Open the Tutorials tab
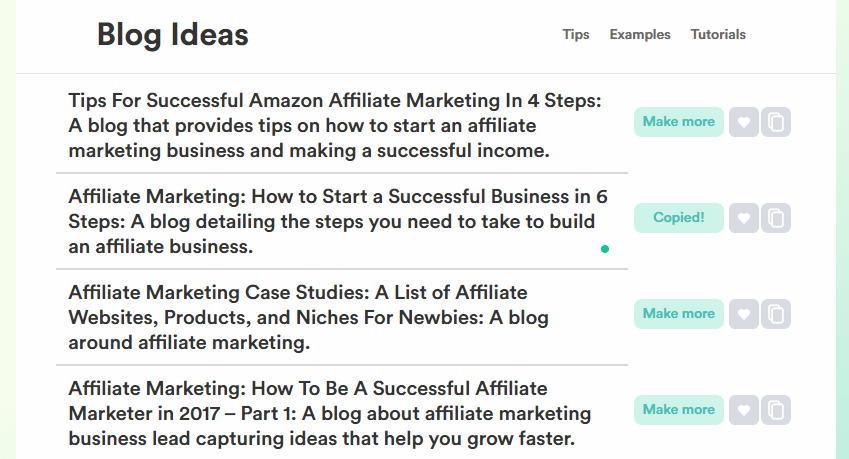Viewport: 849px width, 459px height. 718,35
